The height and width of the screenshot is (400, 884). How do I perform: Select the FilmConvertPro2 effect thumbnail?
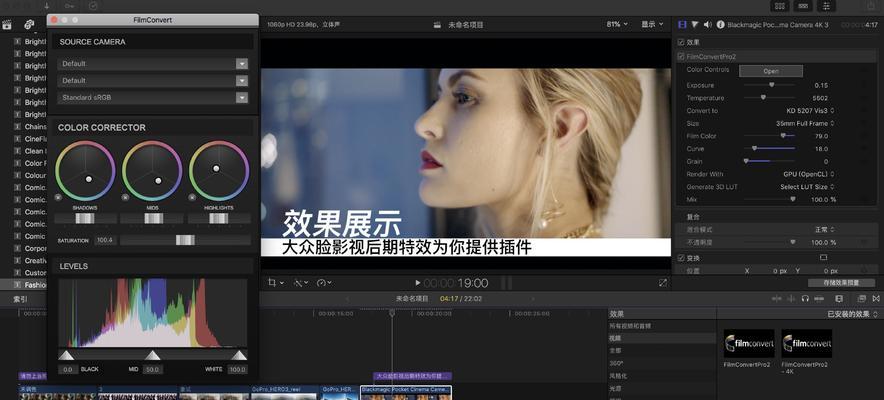749,344
